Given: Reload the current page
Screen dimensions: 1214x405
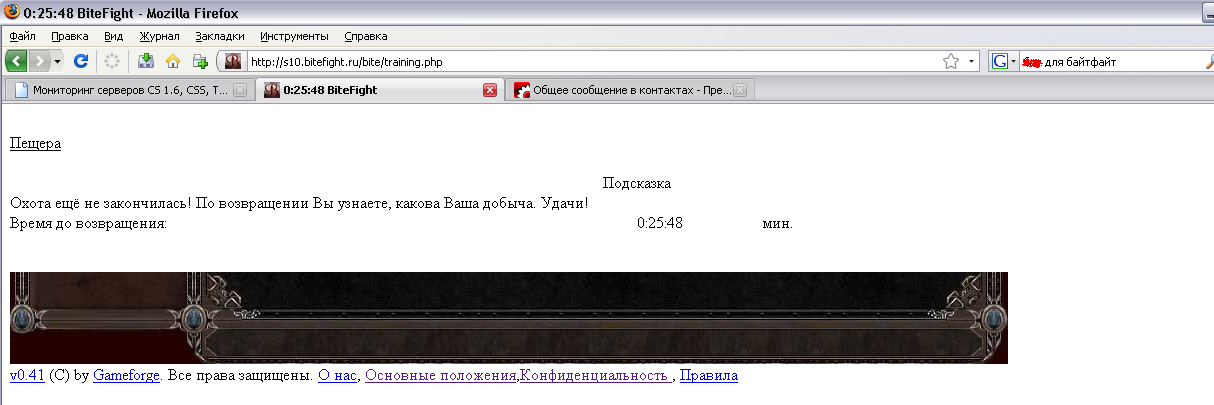Looking at the screenshot, I should 81,61.
